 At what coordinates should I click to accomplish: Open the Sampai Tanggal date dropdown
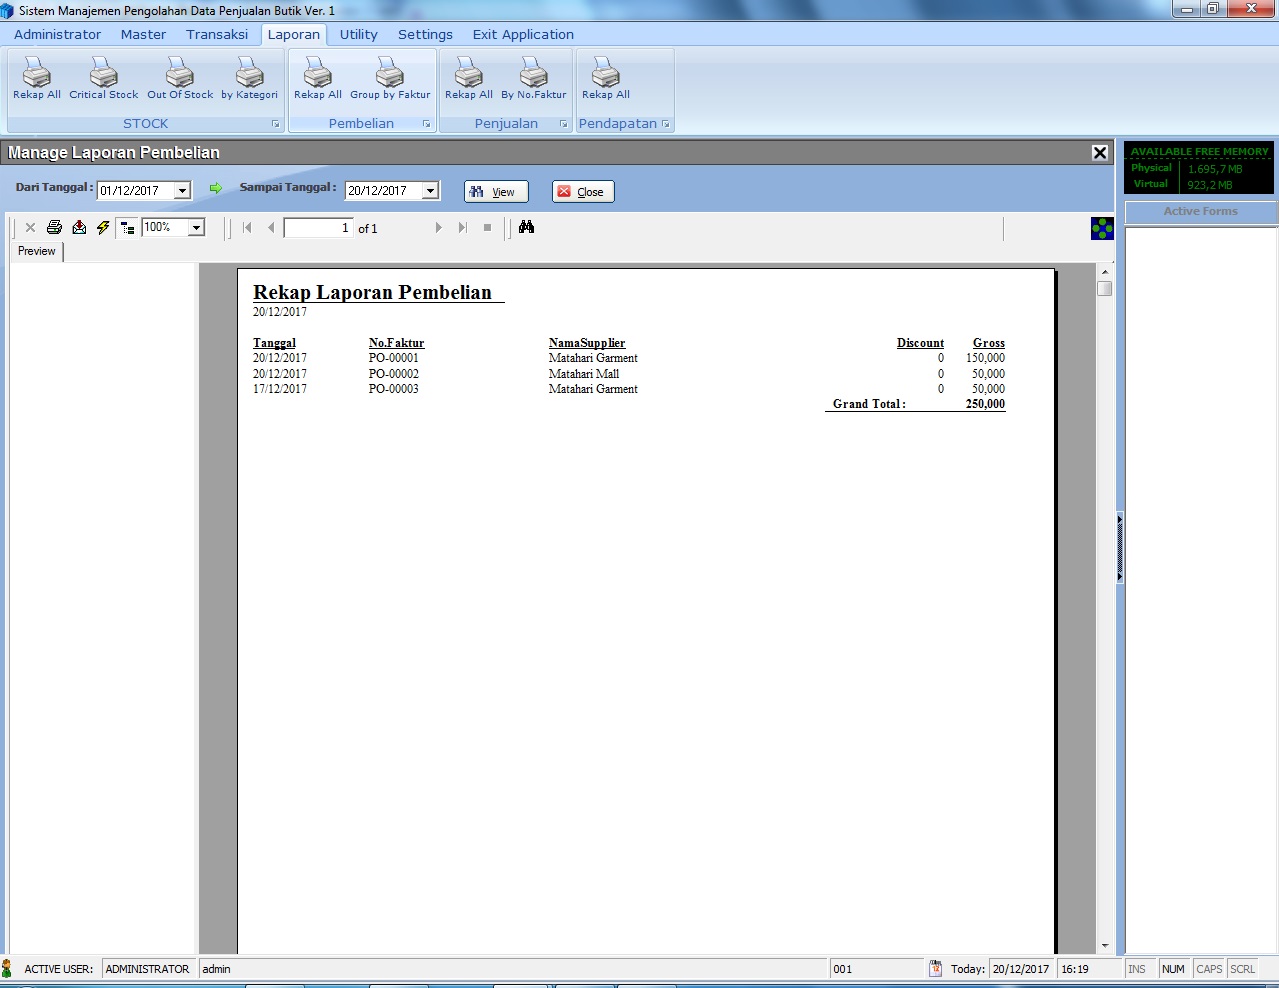pyautogui.click(x=430, y=190)
